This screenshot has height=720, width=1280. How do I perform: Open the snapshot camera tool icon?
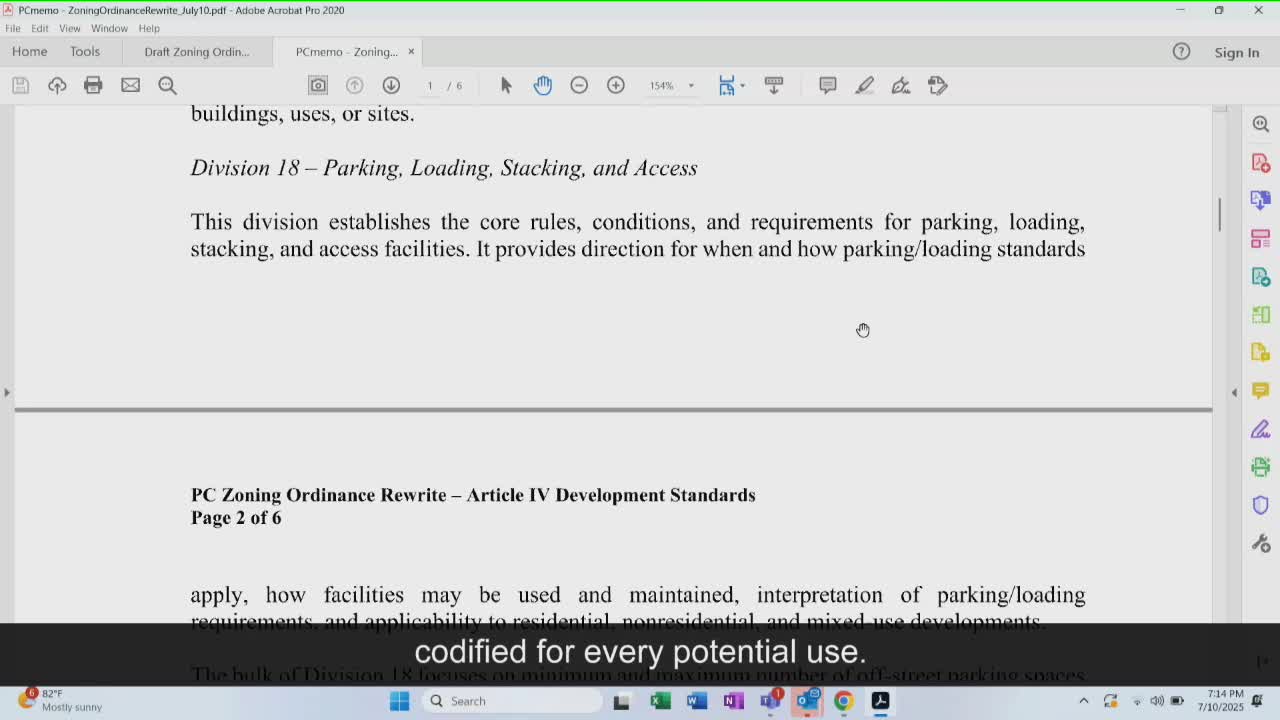[318, 86]
